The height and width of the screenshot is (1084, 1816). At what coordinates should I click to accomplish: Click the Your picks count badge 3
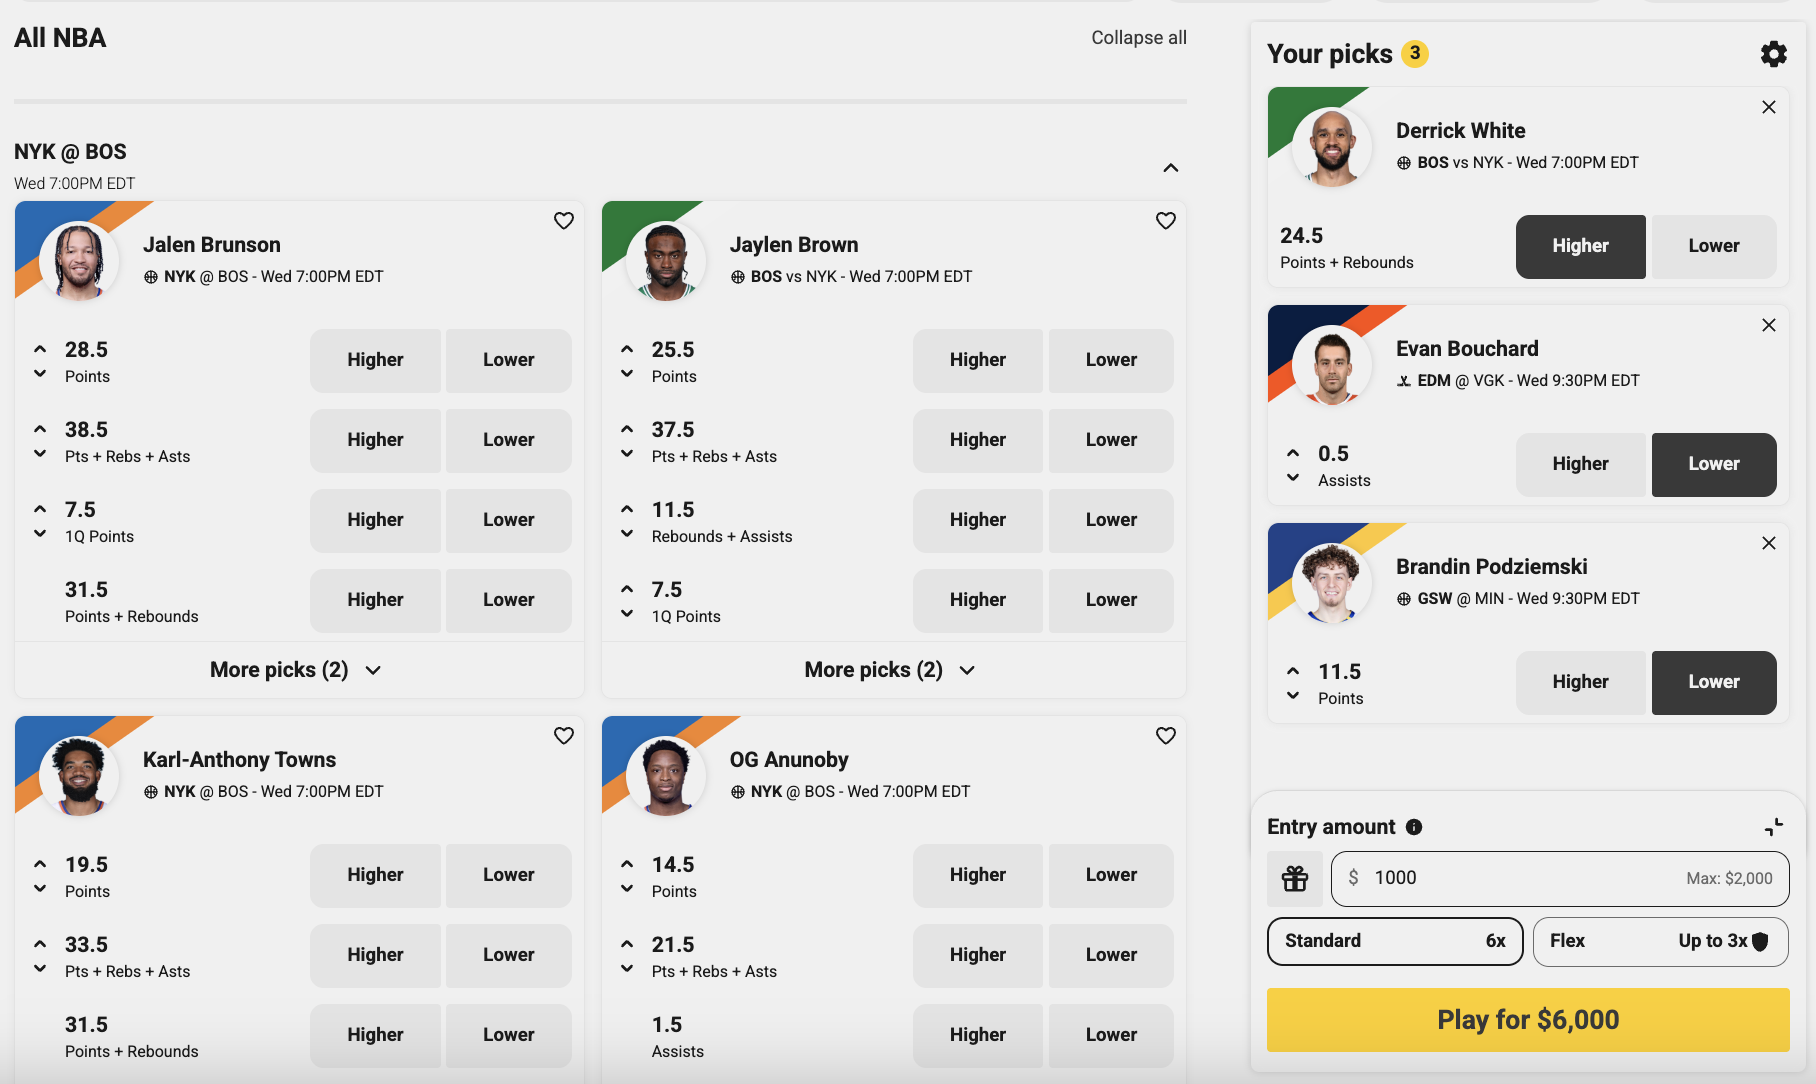point(1415,53)
